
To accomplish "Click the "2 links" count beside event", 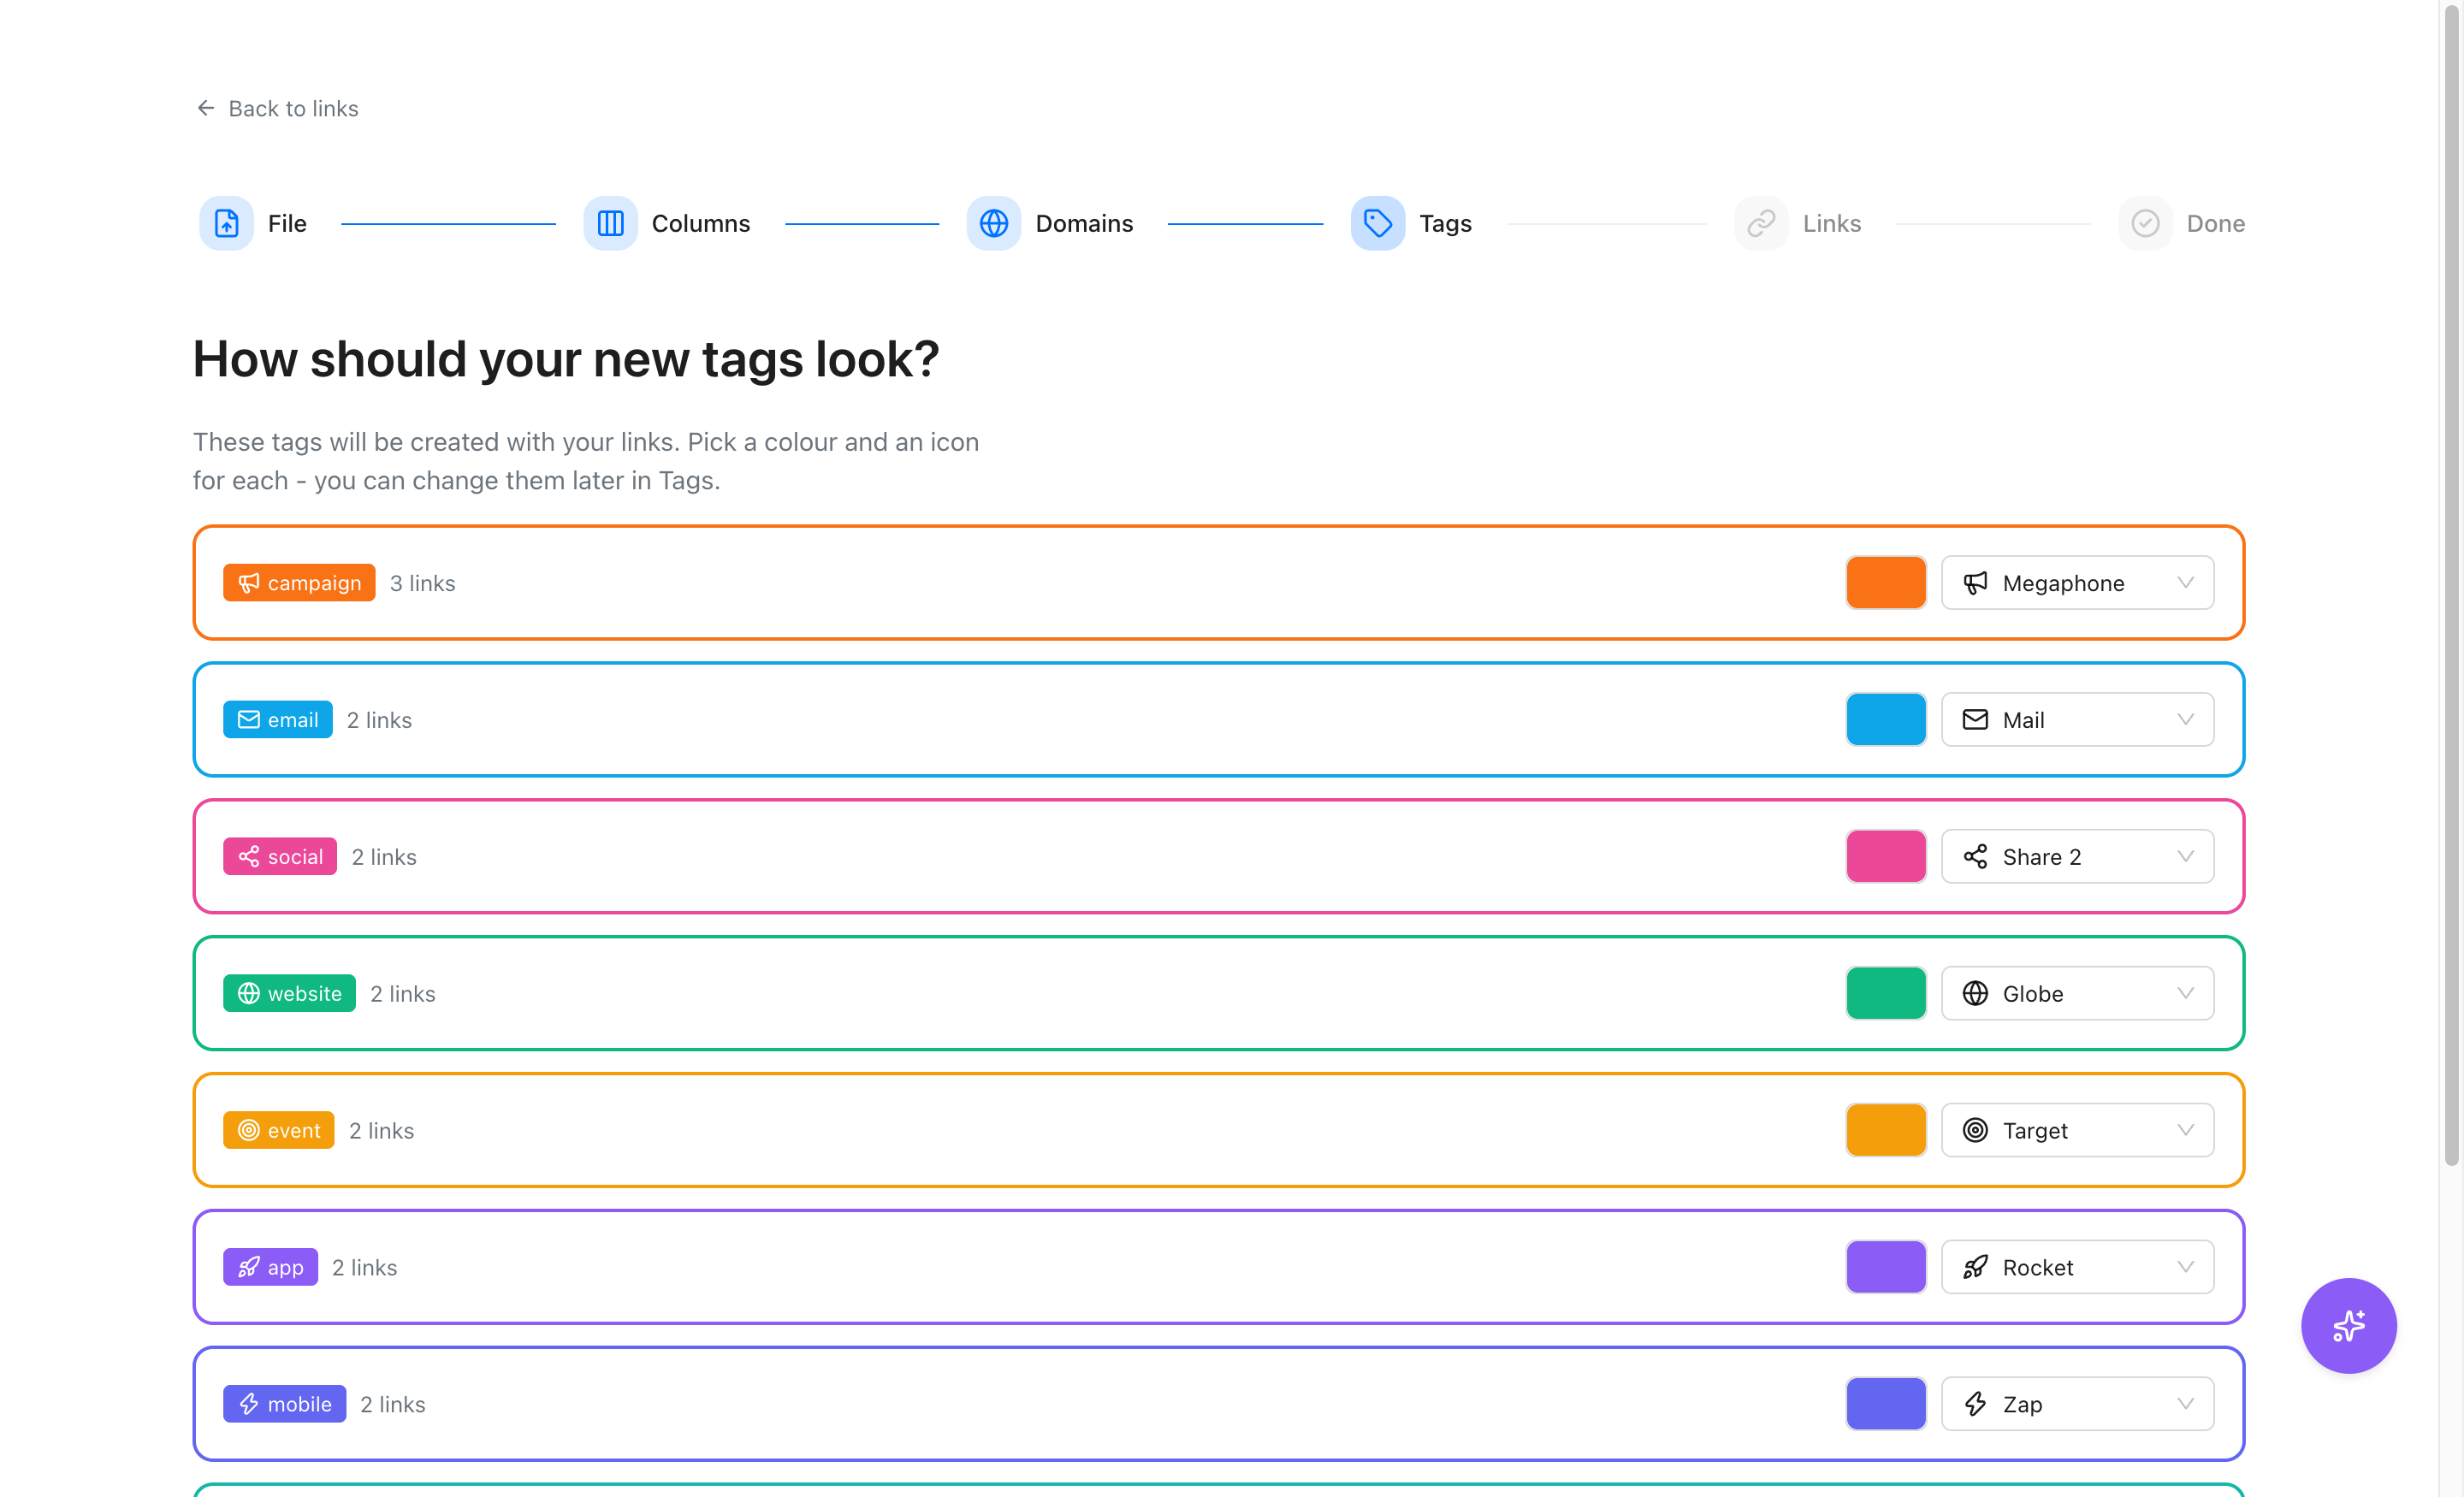I will (x=381, y=1131).
